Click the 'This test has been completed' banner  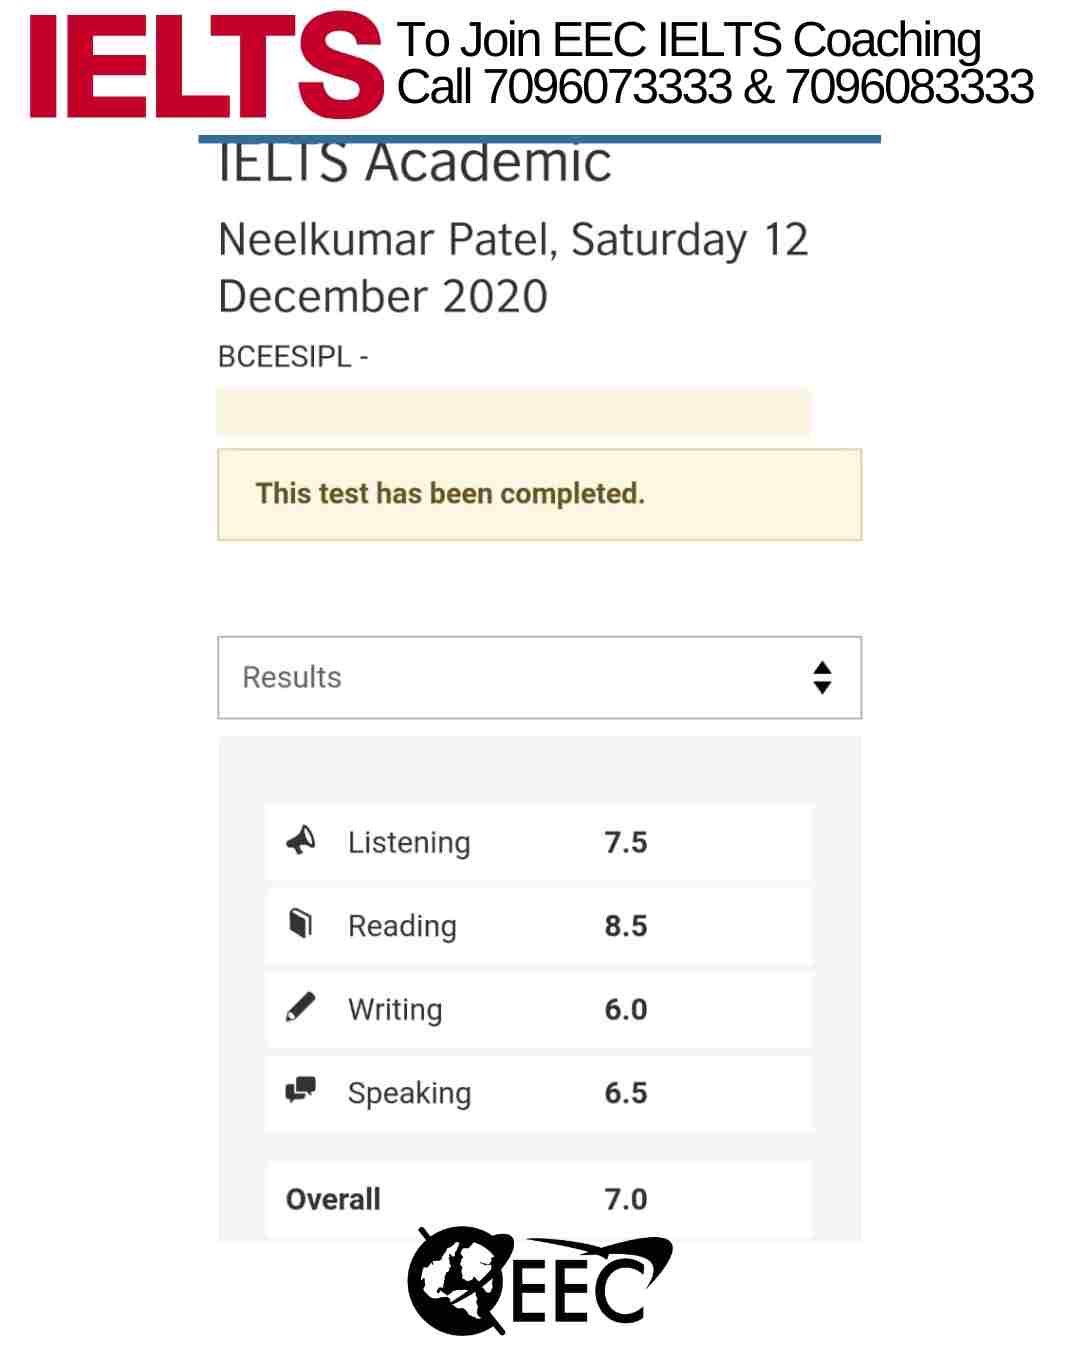click(x=540, y=494)
